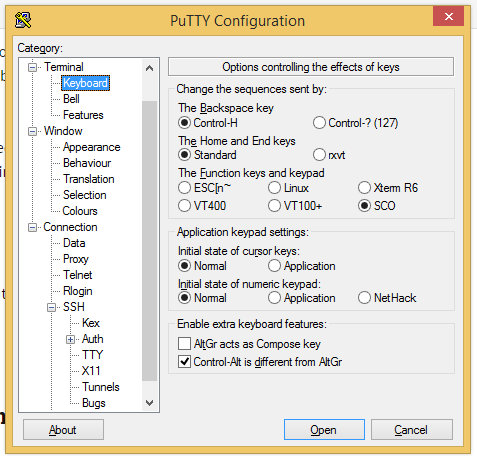Collapse the Window category node

pos(32,131)
